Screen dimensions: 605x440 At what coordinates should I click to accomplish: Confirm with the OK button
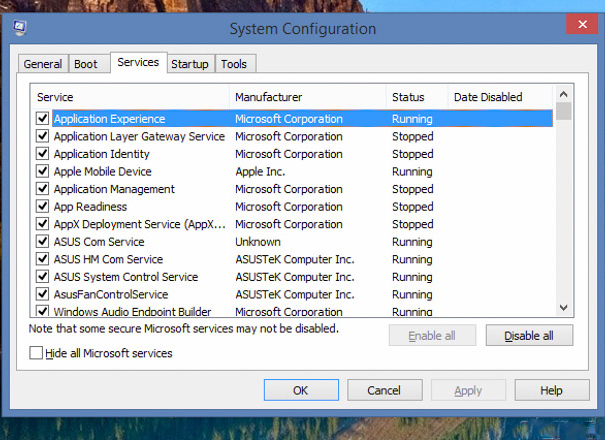pos(301,390)
